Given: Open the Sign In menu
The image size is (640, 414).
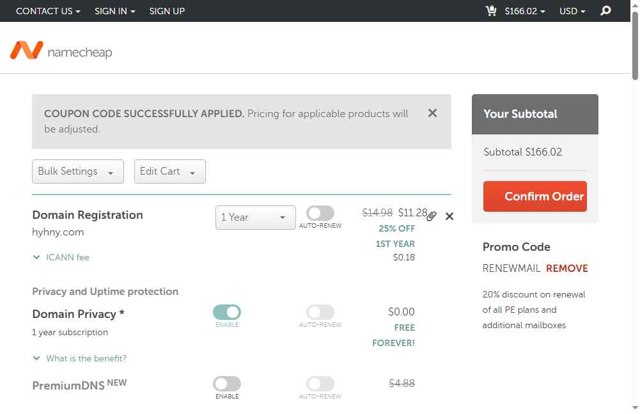Looking at the screenshot, I should click(x=115, y=11).
